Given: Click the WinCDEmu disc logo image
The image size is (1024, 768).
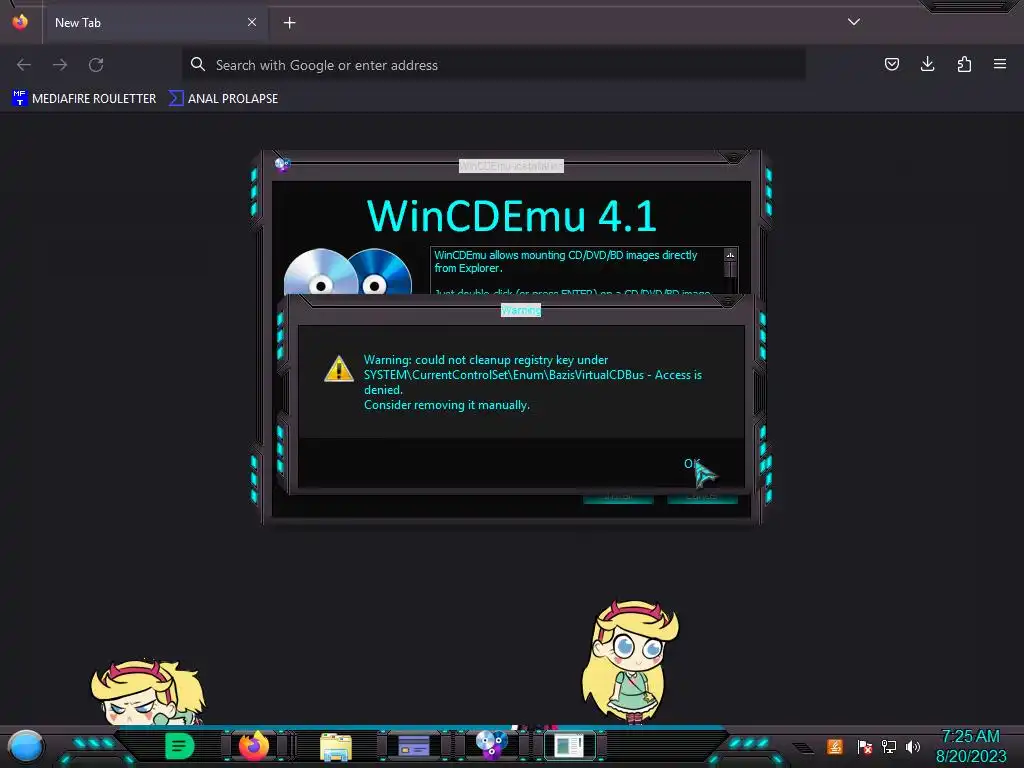Looking at the screenshot, I should [x=348, y=271].
